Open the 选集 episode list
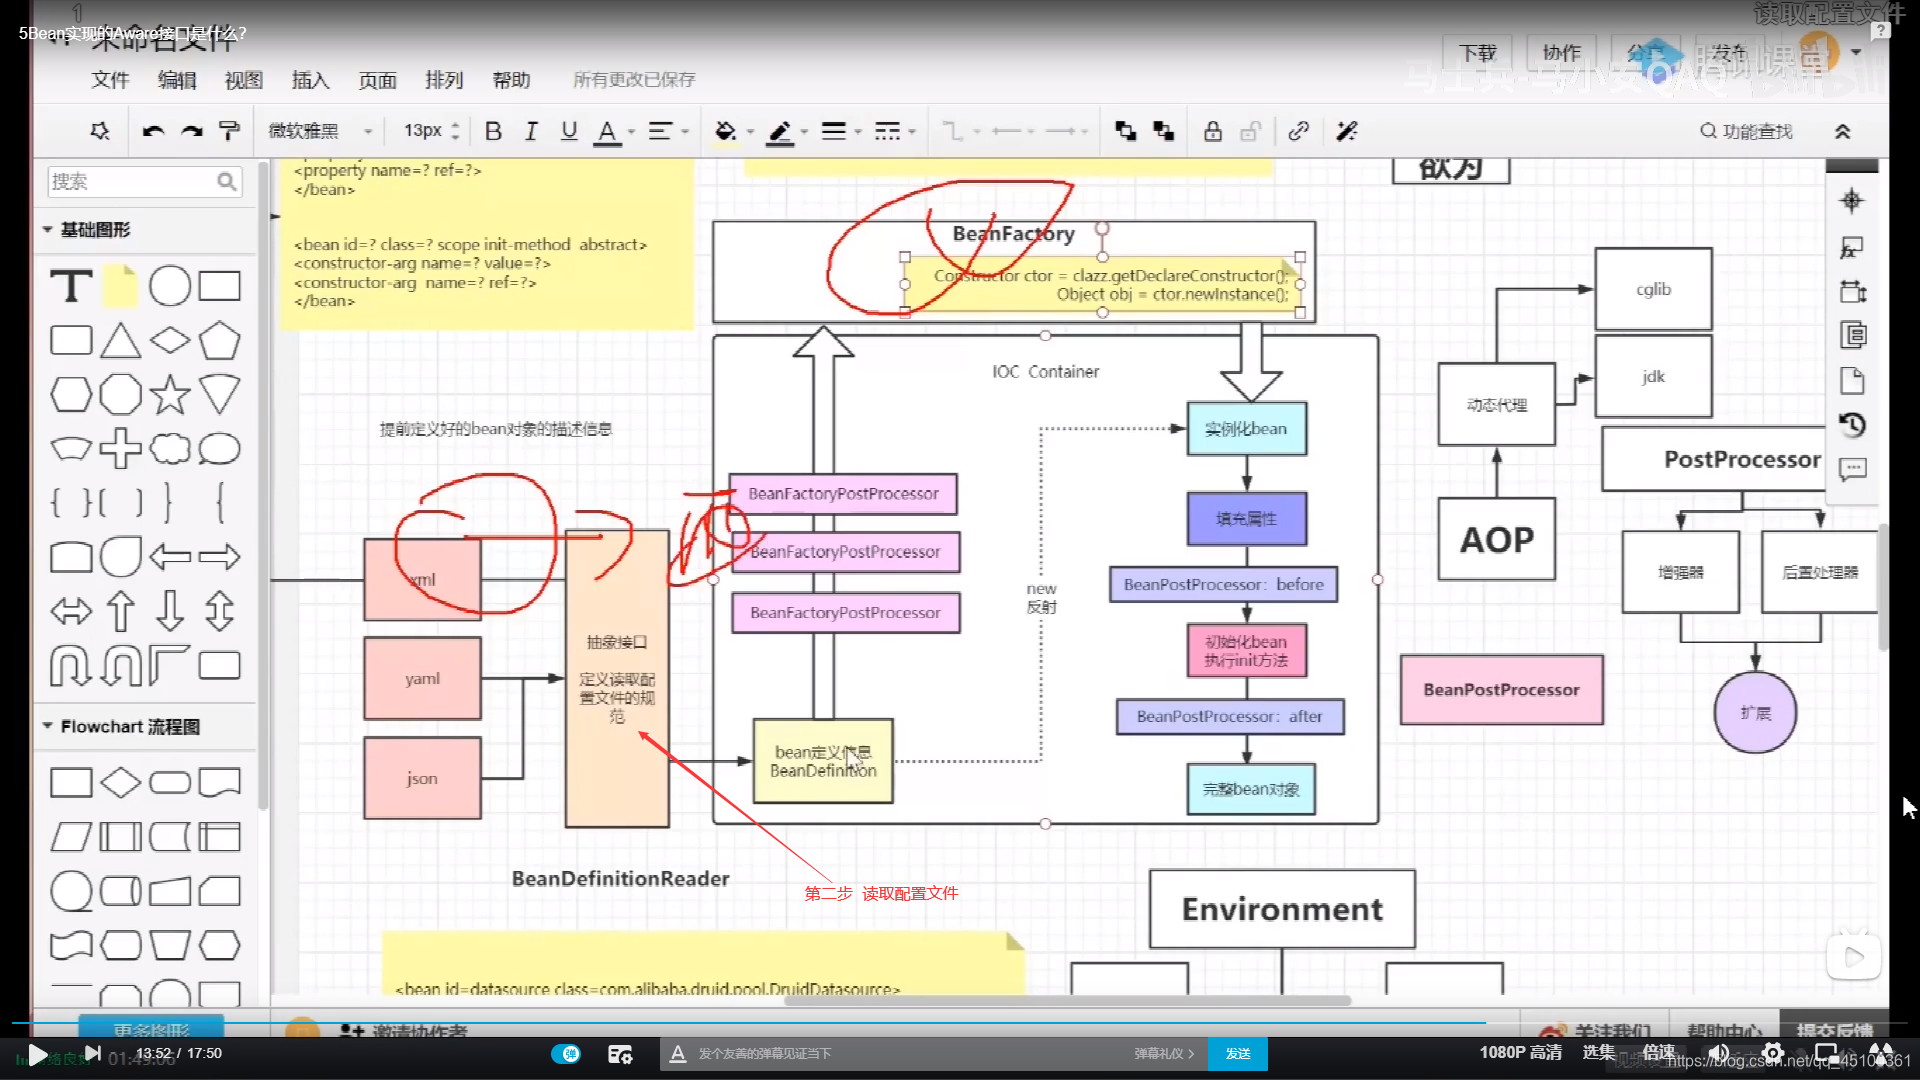1920x1080 pixels. pos(1598,1053)
